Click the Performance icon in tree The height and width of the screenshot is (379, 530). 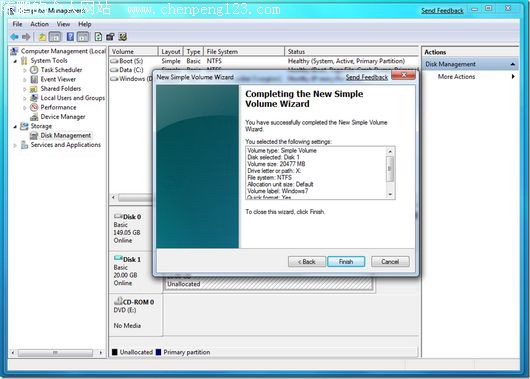tap(34, 107)
